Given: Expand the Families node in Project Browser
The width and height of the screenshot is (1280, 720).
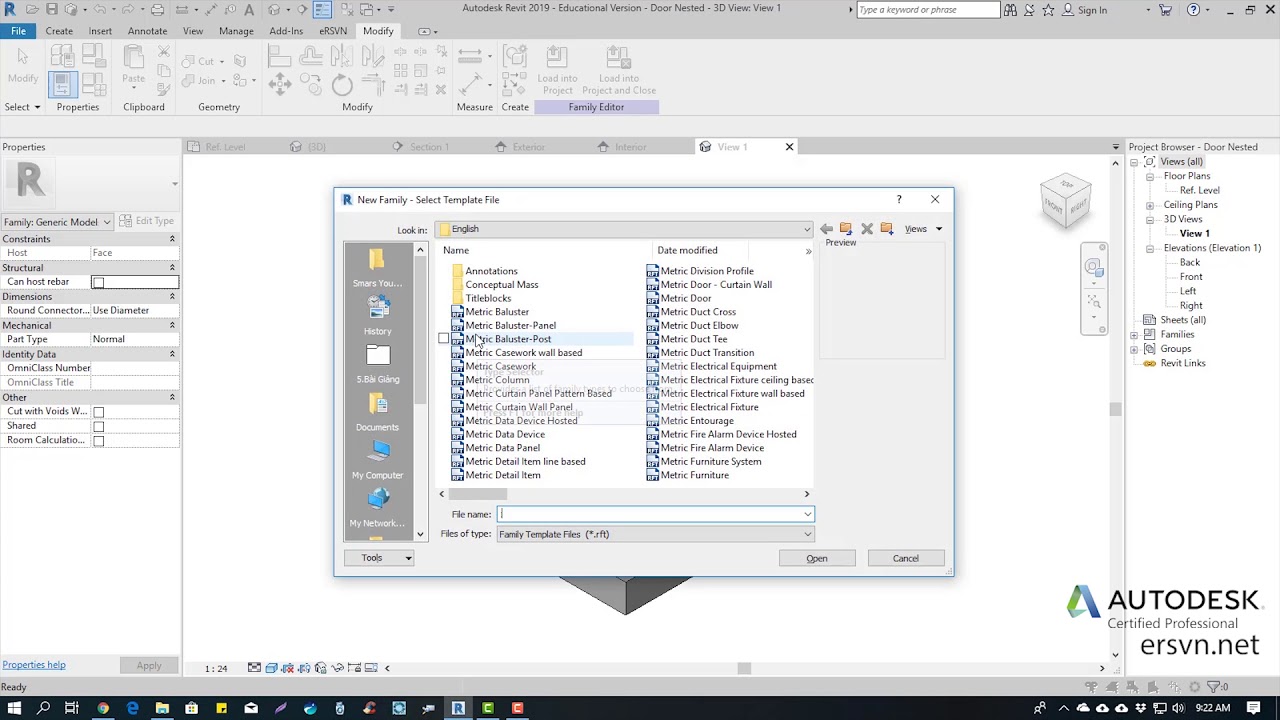Looking at the screenshot, I should pyautogui.click(x=1135, y=334).
